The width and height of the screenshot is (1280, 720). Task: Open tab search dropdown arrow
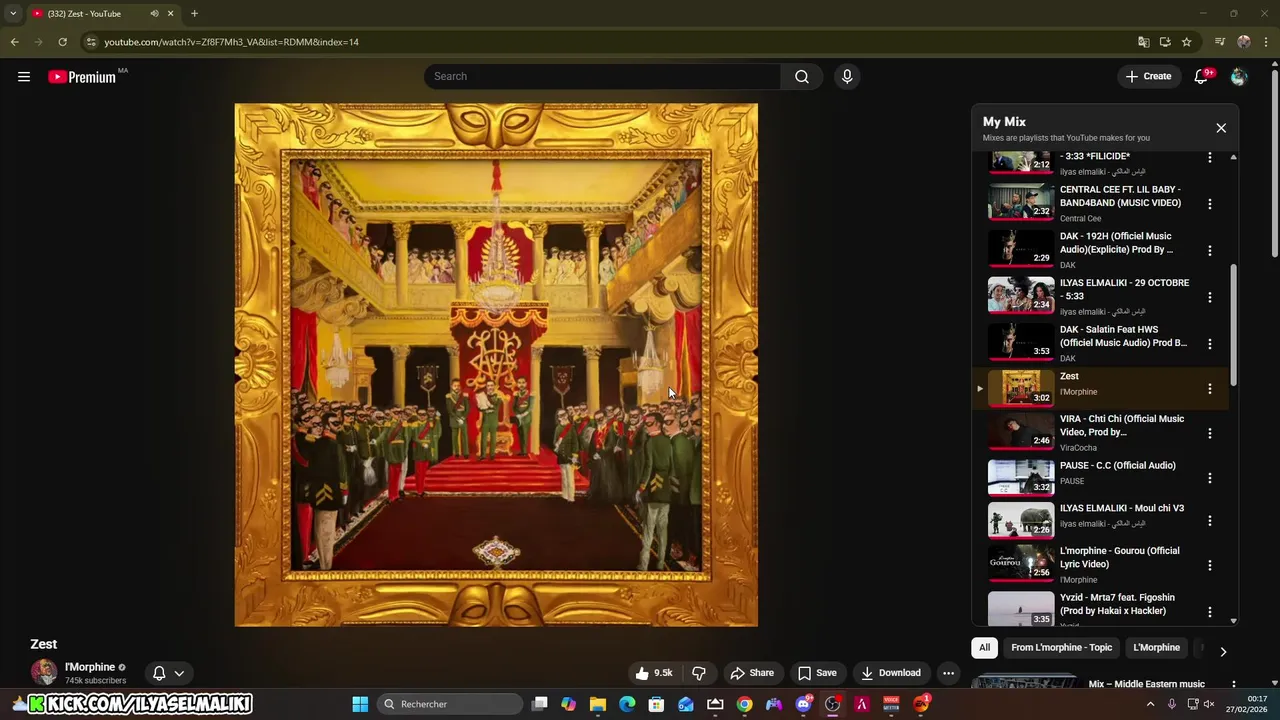click(13, 13)
